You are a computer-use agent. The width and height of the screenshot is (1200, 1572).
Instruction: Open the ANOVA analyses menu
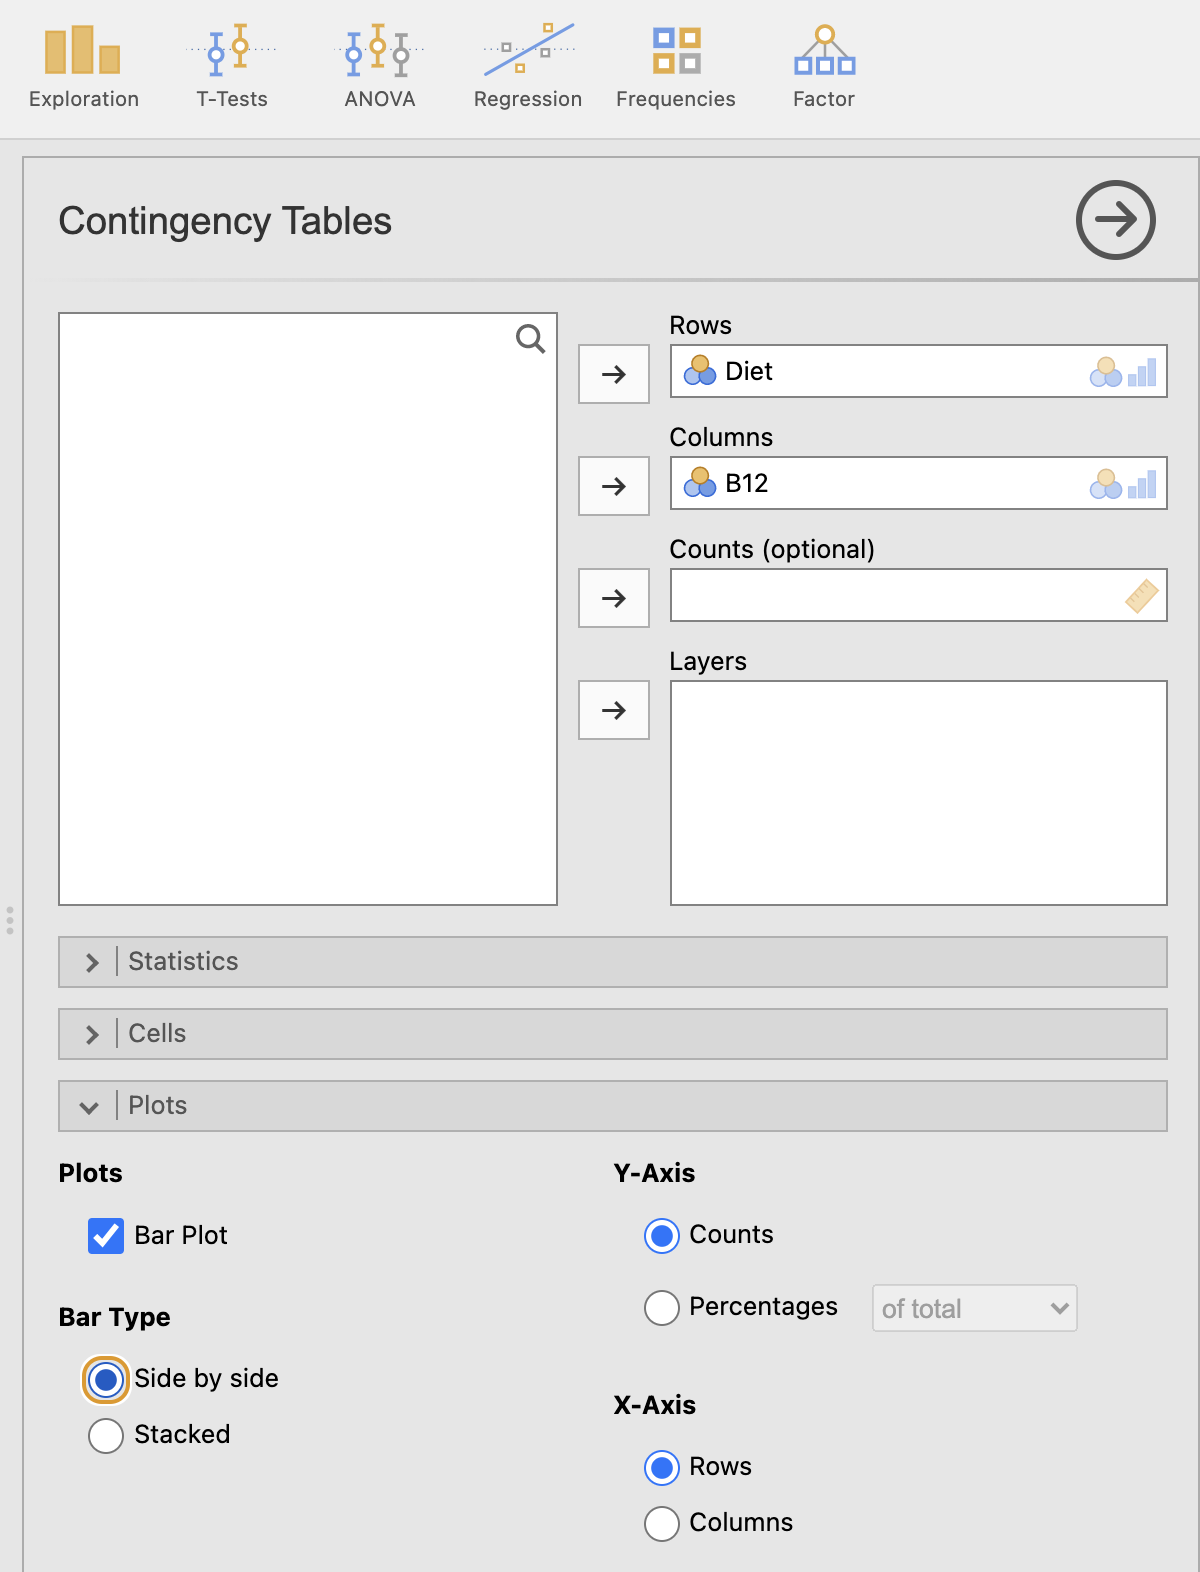click(379, 67)
